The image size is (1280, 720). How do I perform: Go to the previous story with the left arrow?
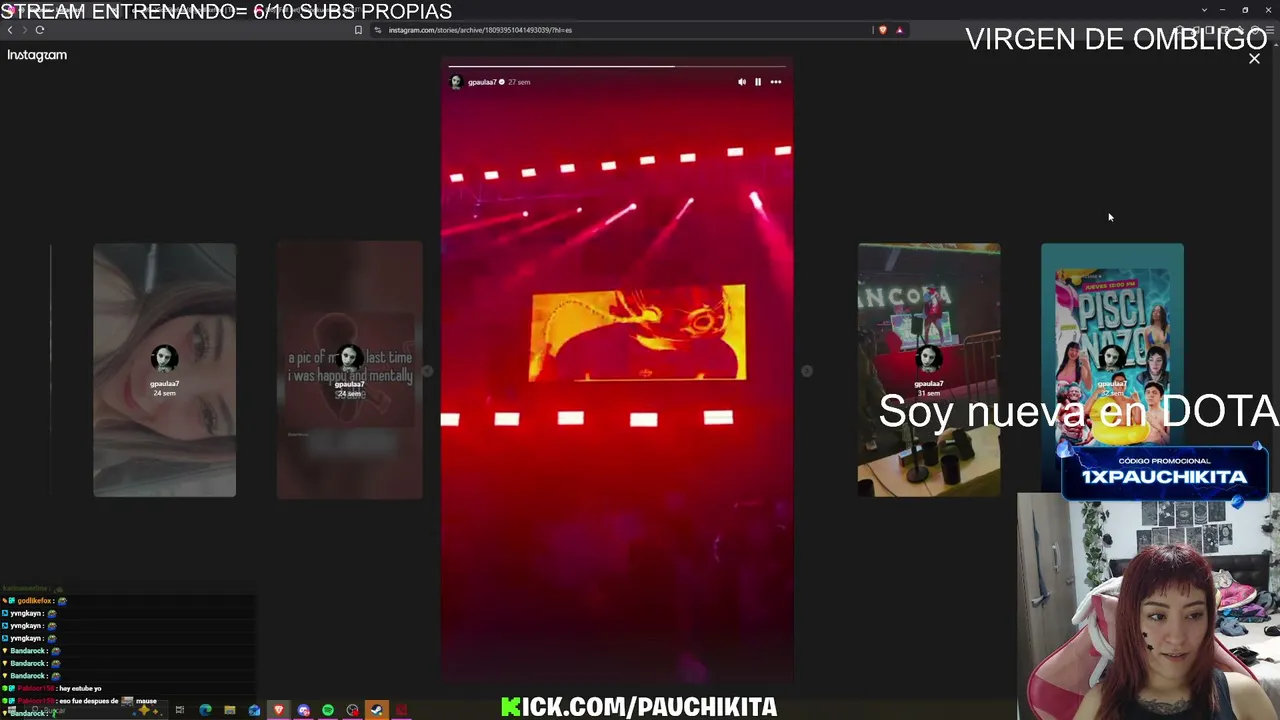[427, 371]
